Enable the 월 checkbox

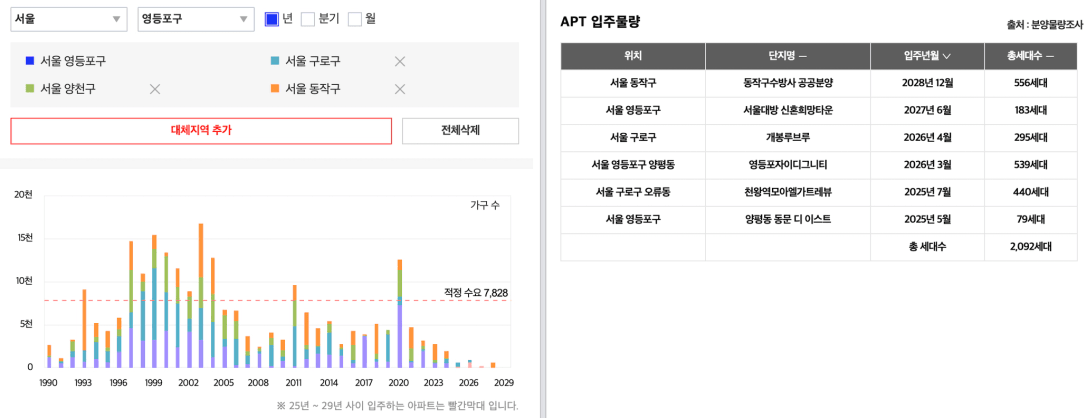355,19
